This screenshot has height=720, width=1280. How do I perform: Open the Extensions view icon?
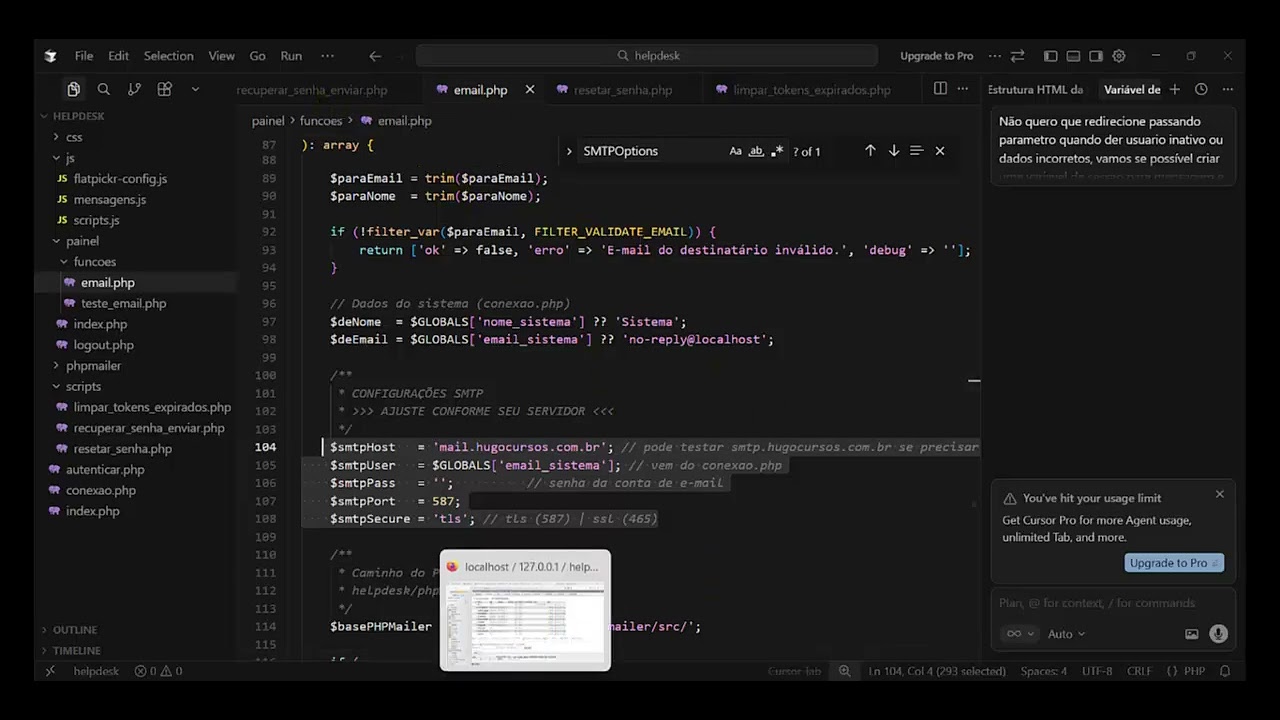(x=165, y=89)
